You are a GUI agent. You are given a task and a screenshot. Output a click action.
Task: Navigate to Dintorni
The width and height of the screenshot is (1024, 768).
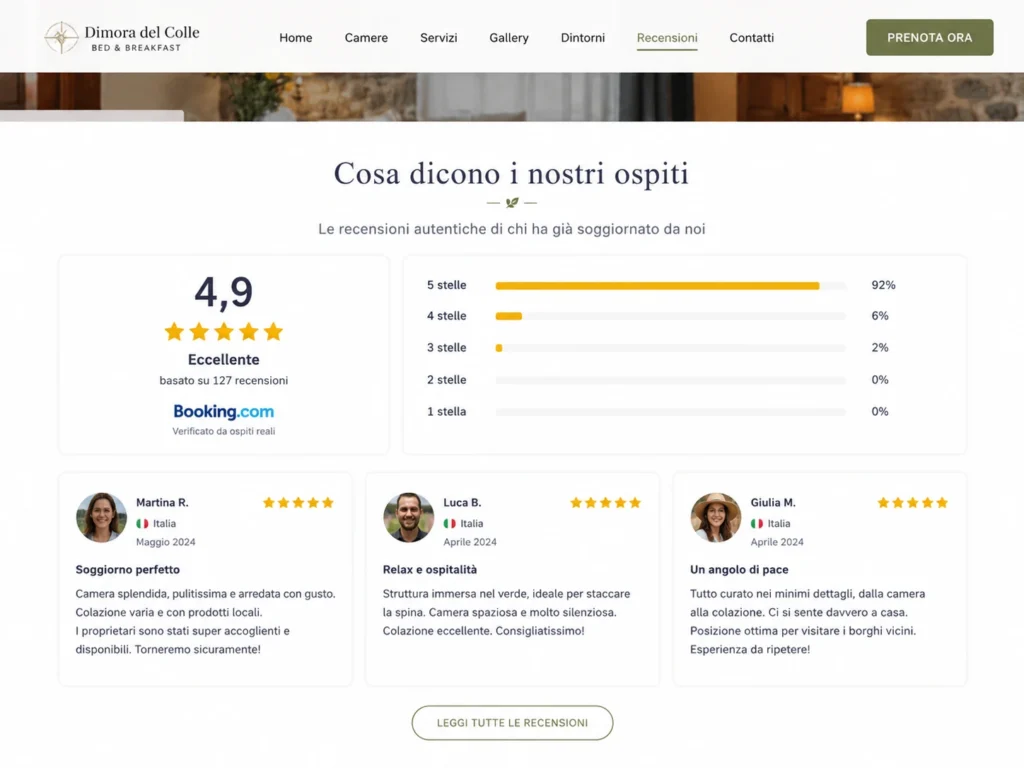[x=583, y=38]
